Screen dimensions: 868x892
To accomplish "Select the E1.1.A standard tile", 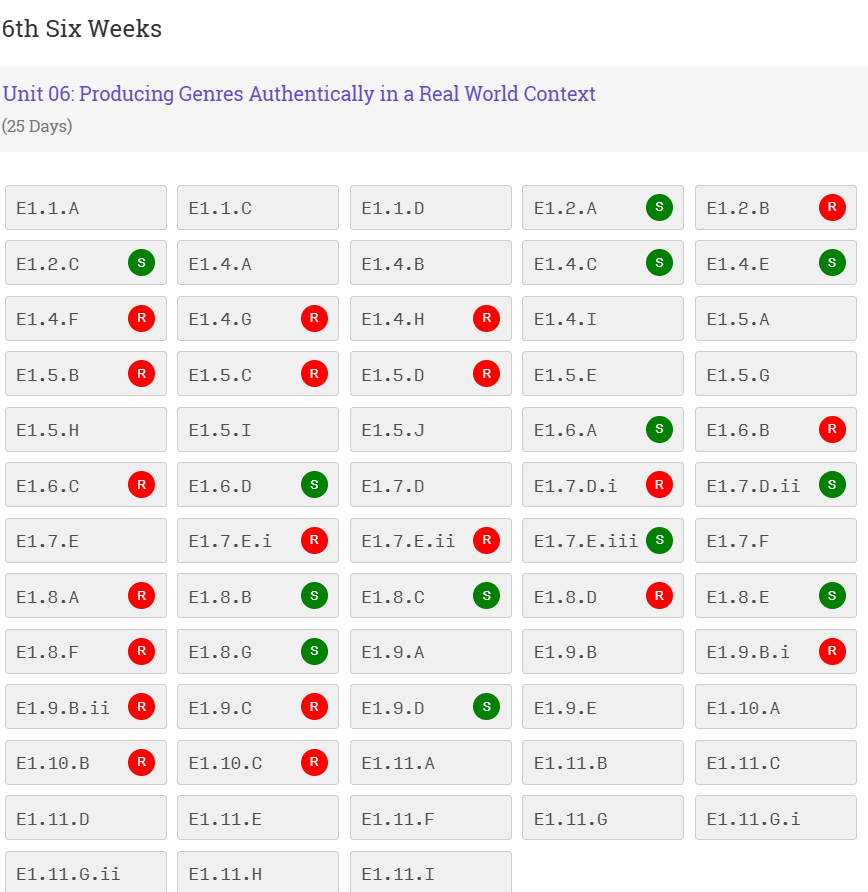I will [x=85, y=208].
